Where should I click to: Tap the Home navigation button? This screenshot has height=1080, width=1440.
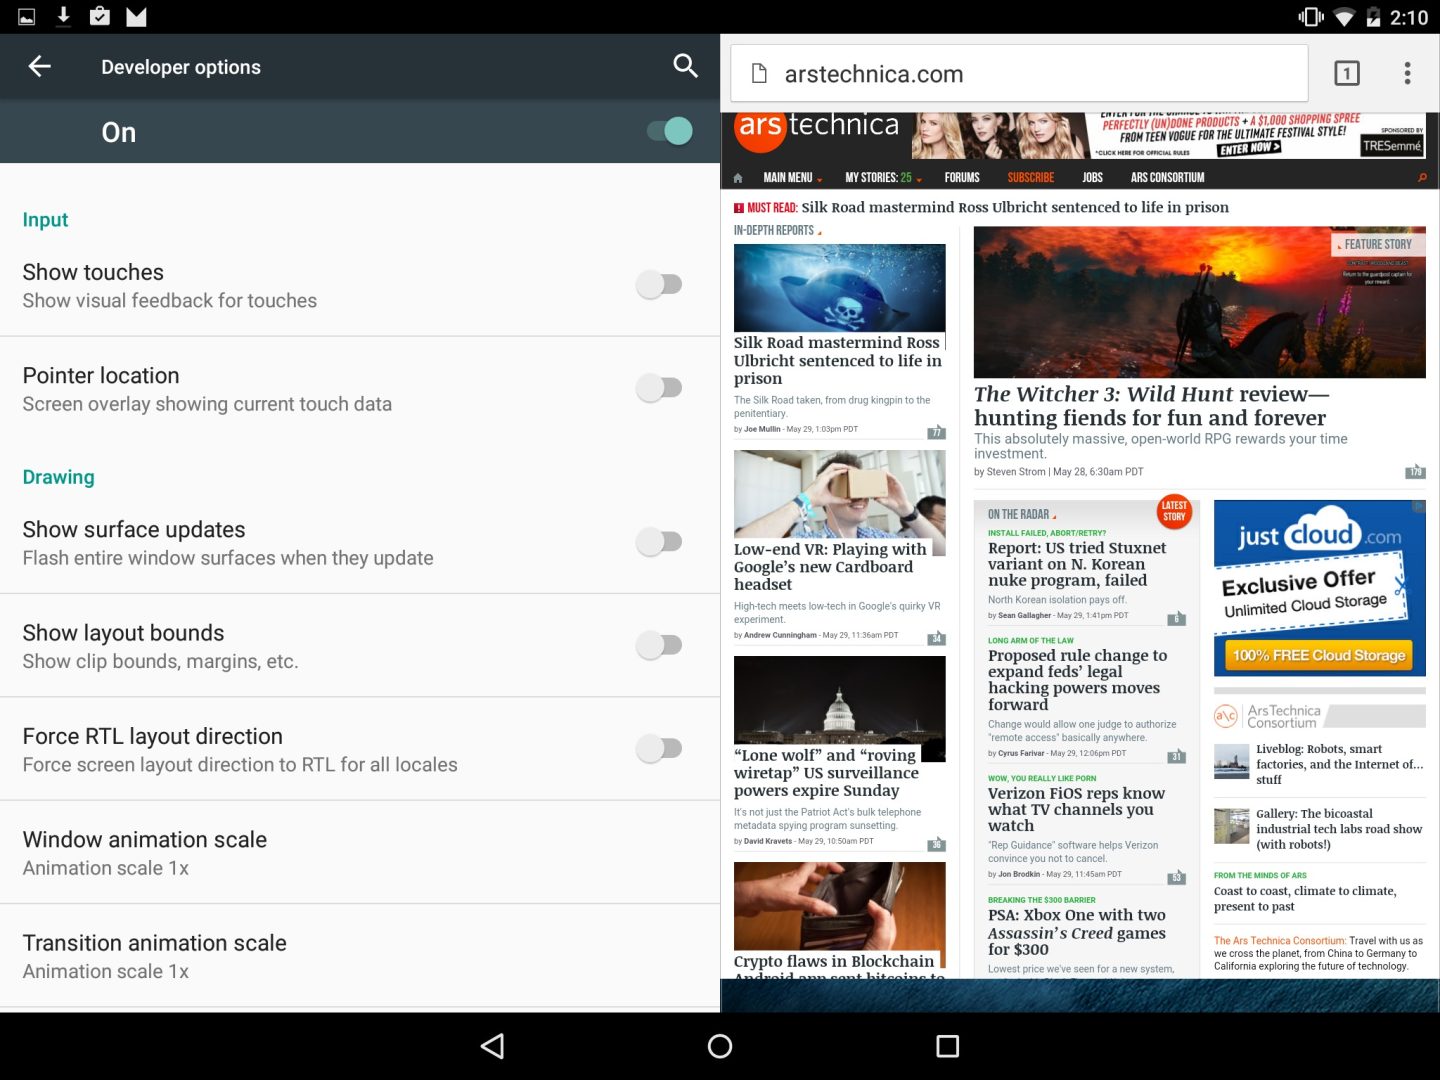click(719, 1046)
